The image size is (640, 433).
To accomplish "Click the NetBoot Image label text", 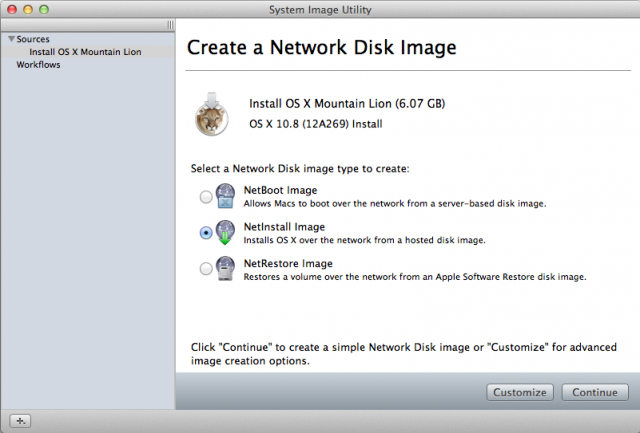I will [280, 190].
